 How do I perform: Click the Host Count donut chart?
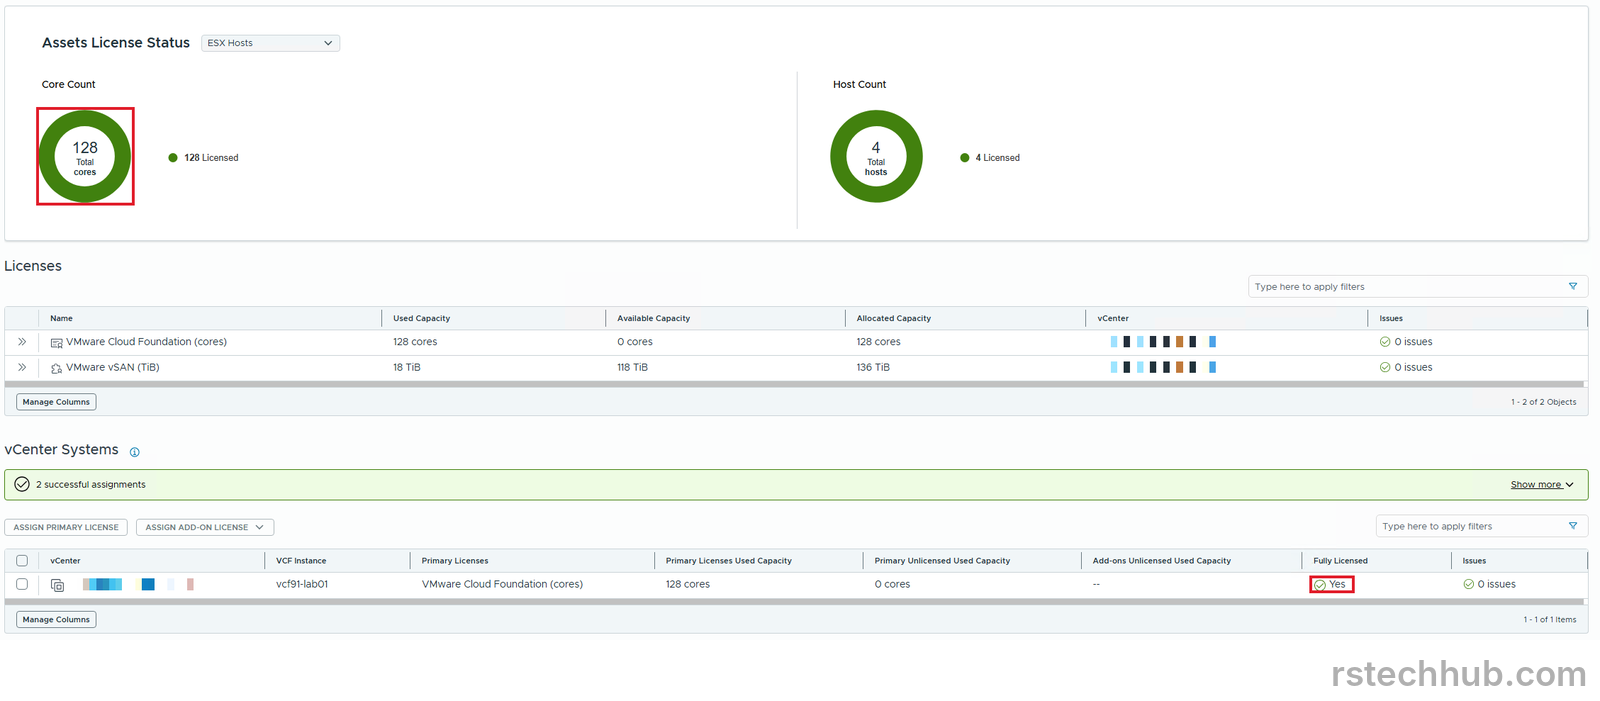pos(876,156)
